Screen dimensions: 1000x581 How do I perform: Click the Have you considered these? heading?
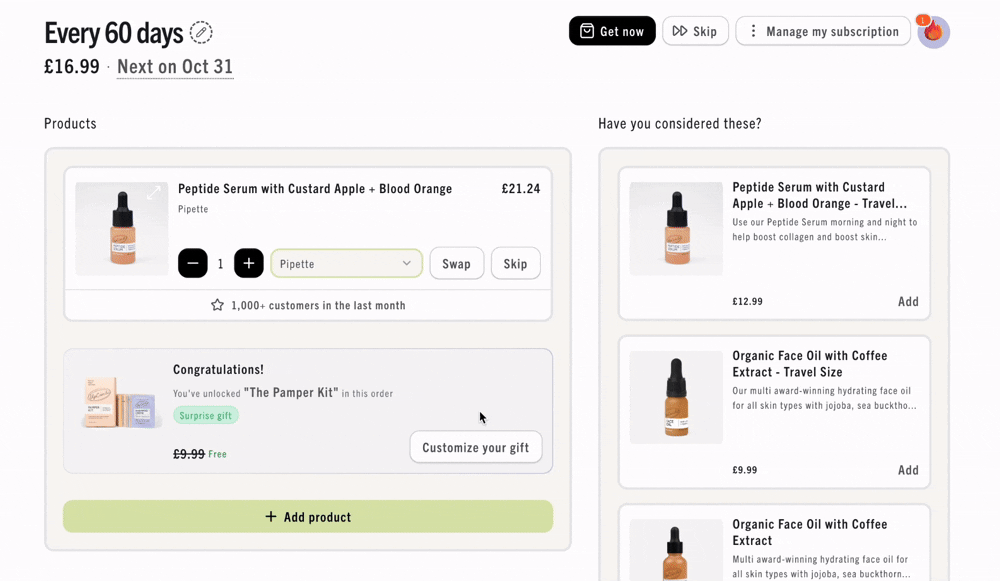(x=680, y=124)
